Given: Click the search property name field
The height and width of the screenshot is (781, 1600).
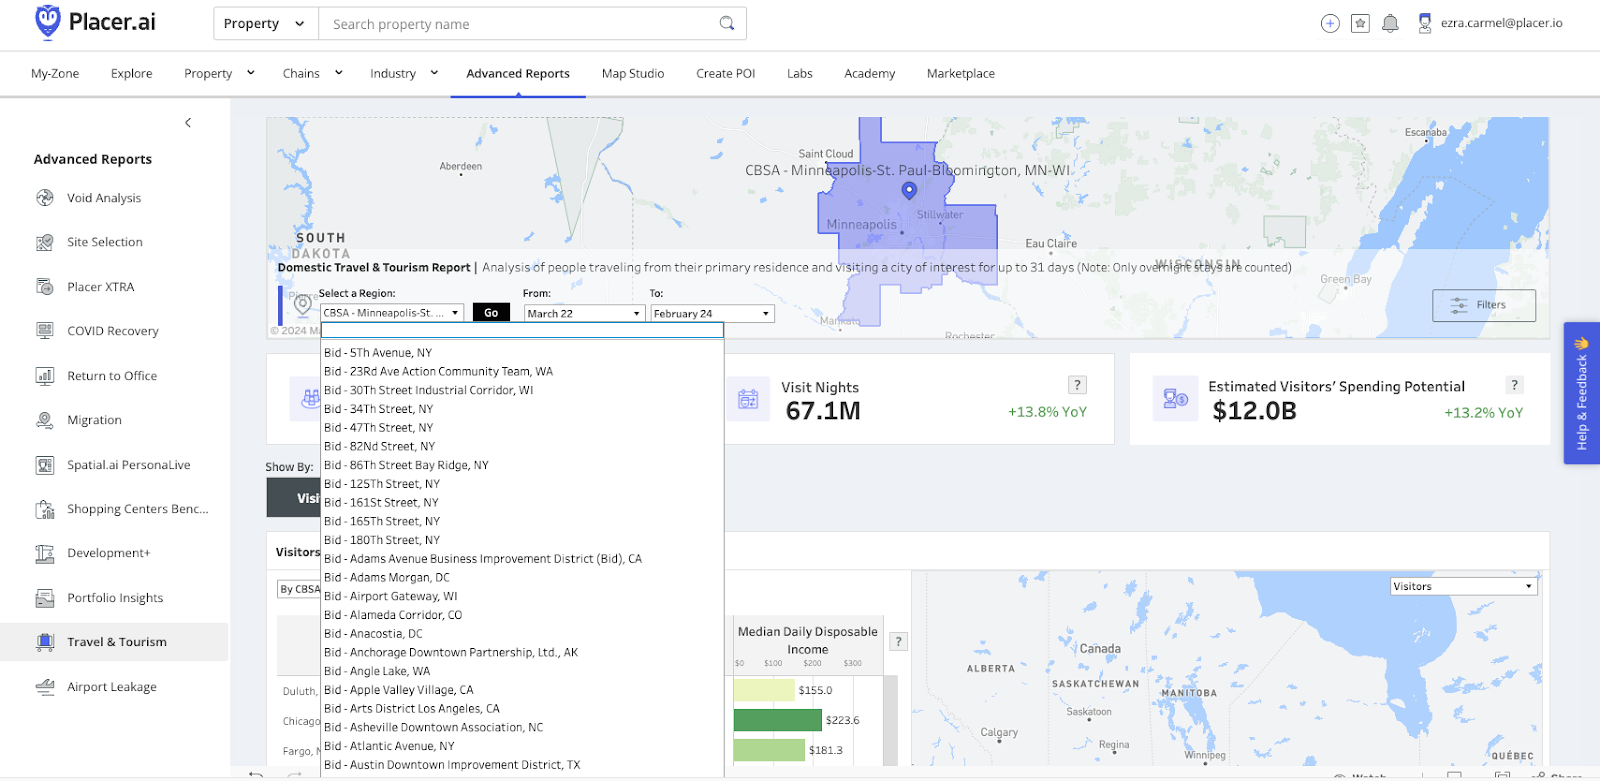Looking at the screenshot, I should tap(518, 24).
